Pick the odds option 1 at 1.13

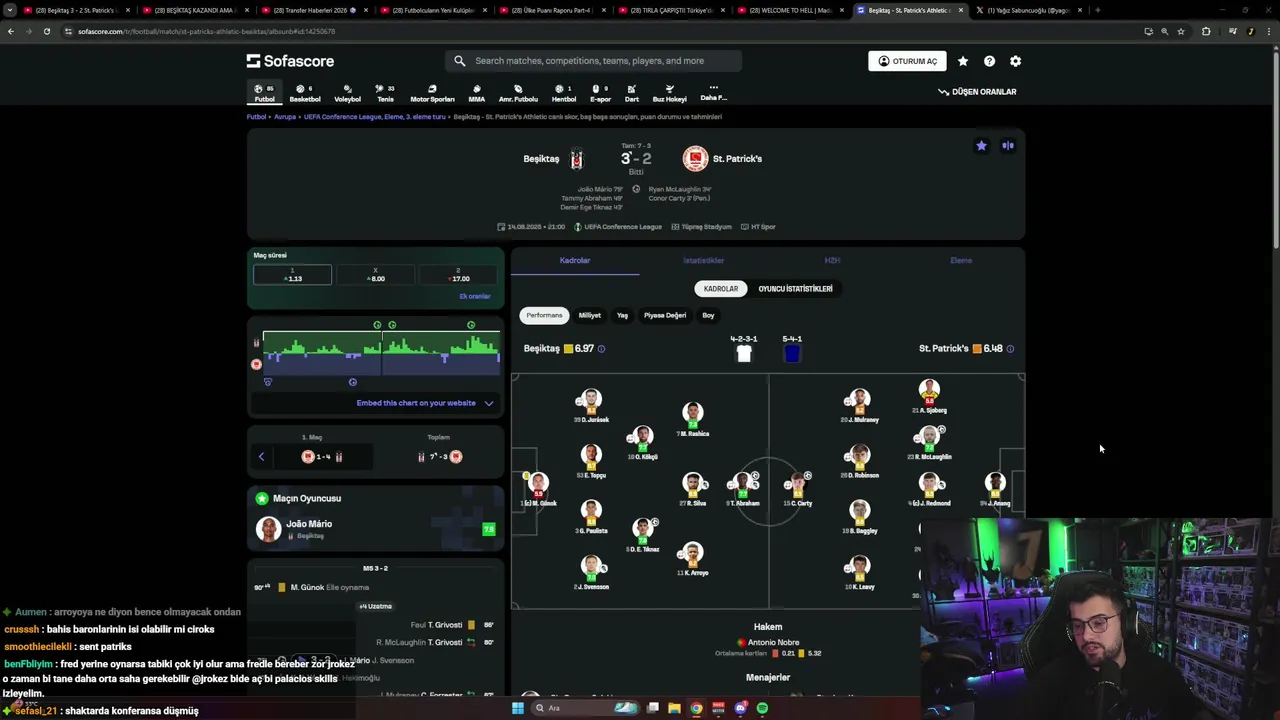(x=292, y=274)
